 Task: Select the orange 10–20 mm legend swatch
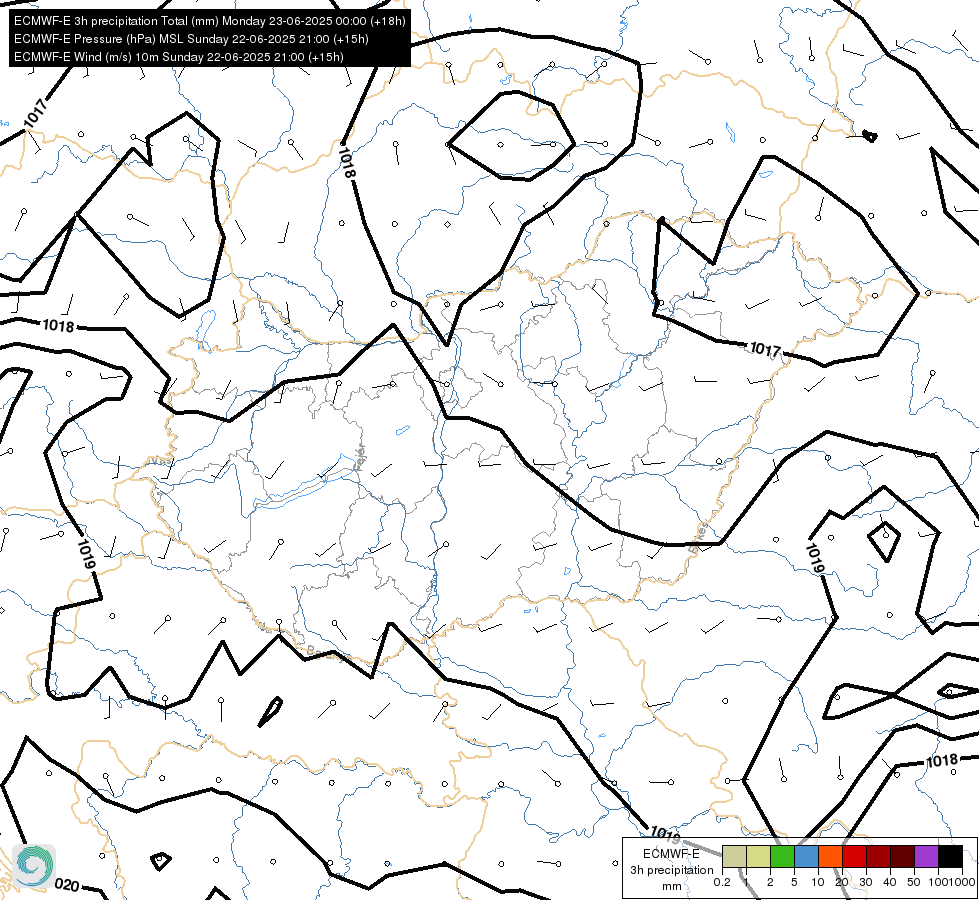[x=830, y=857]
